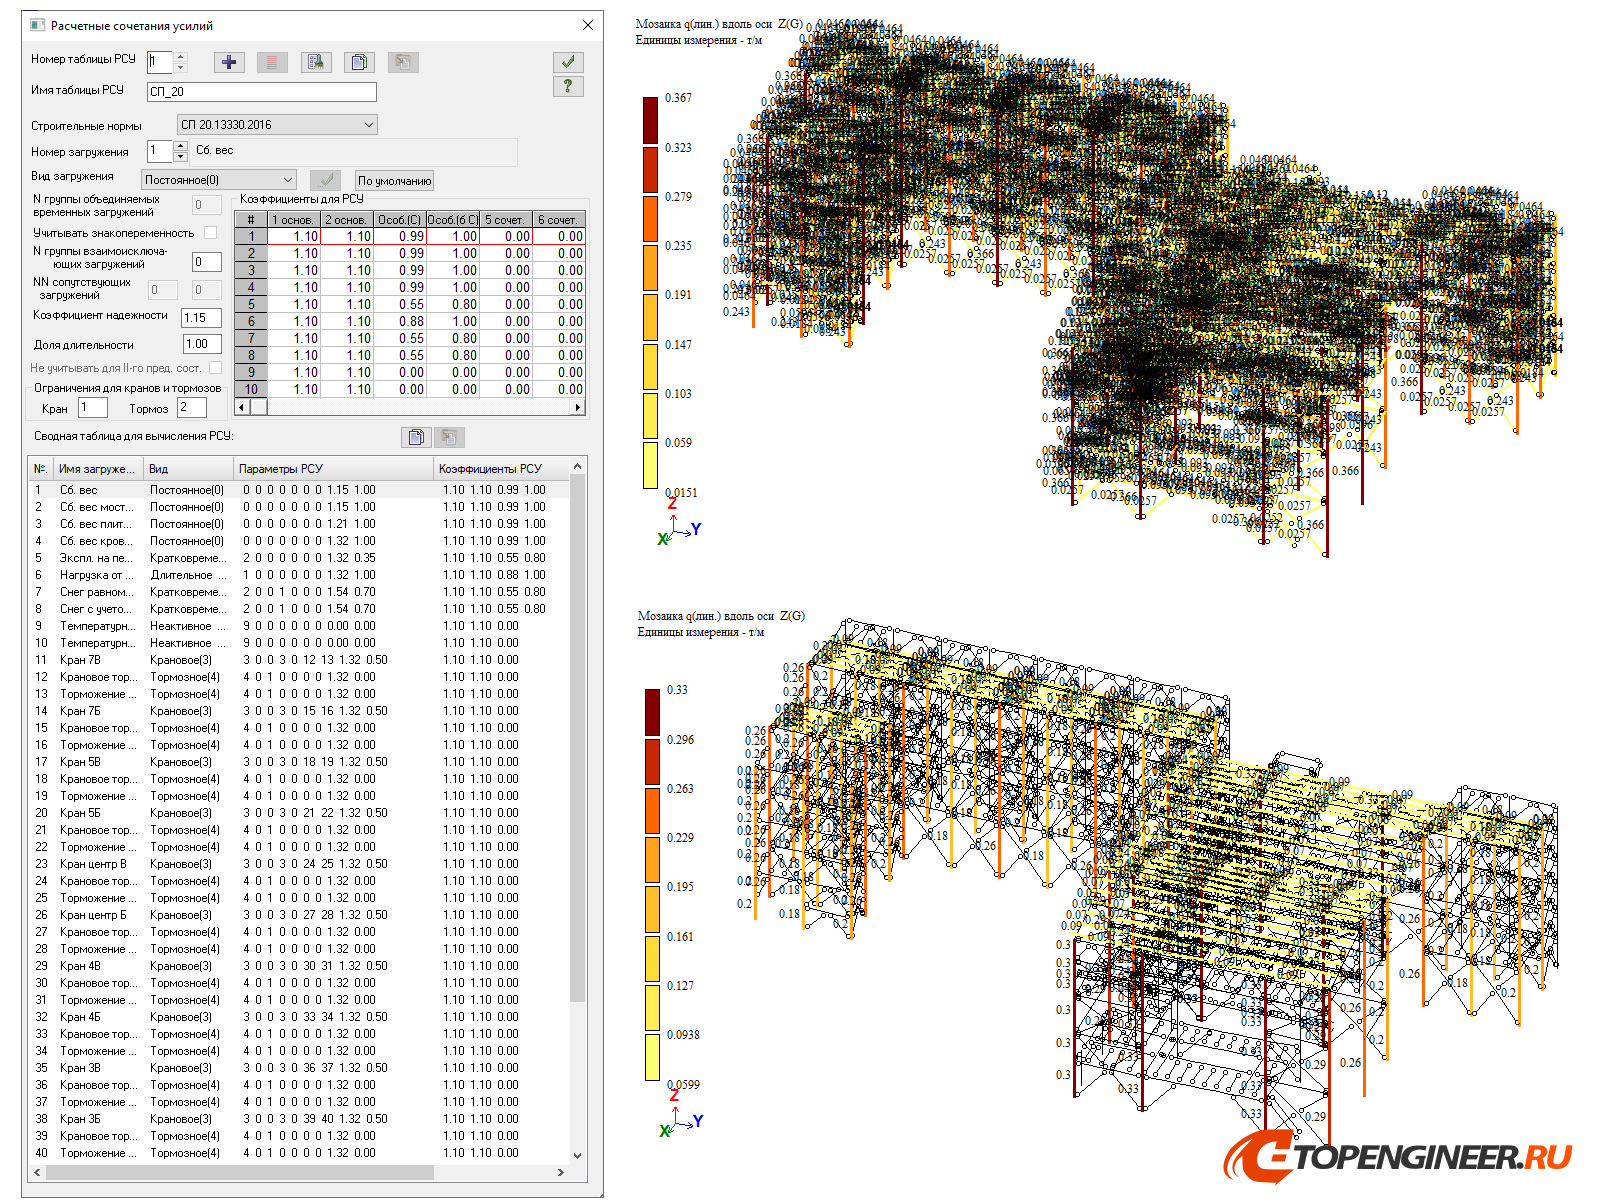Click the copy documents icon
The image size is (1600, 1200).
tap(359, 62)
